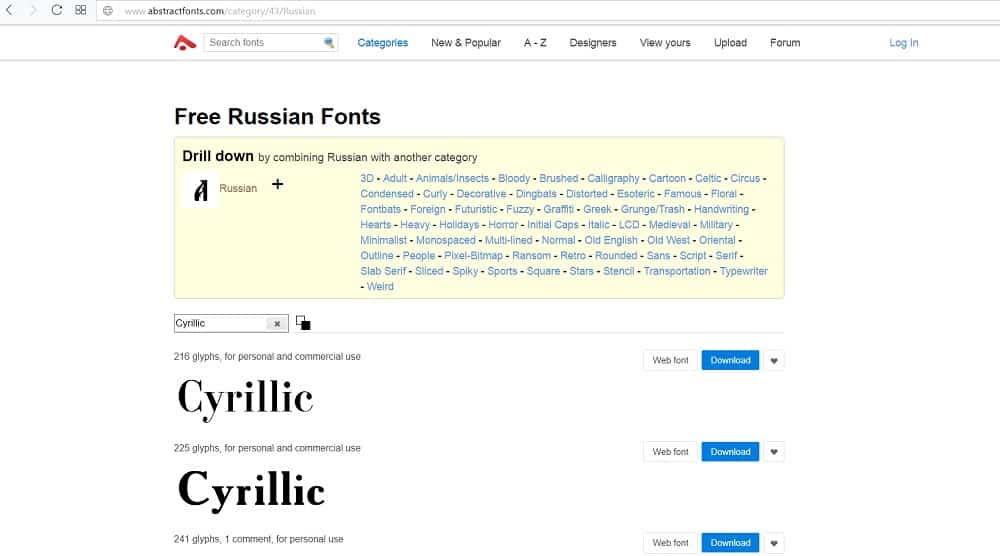The height and width of the screenshot is (556, 1000).
Task: Open the browser speed dial grid icon
Action: coord(80,10)
